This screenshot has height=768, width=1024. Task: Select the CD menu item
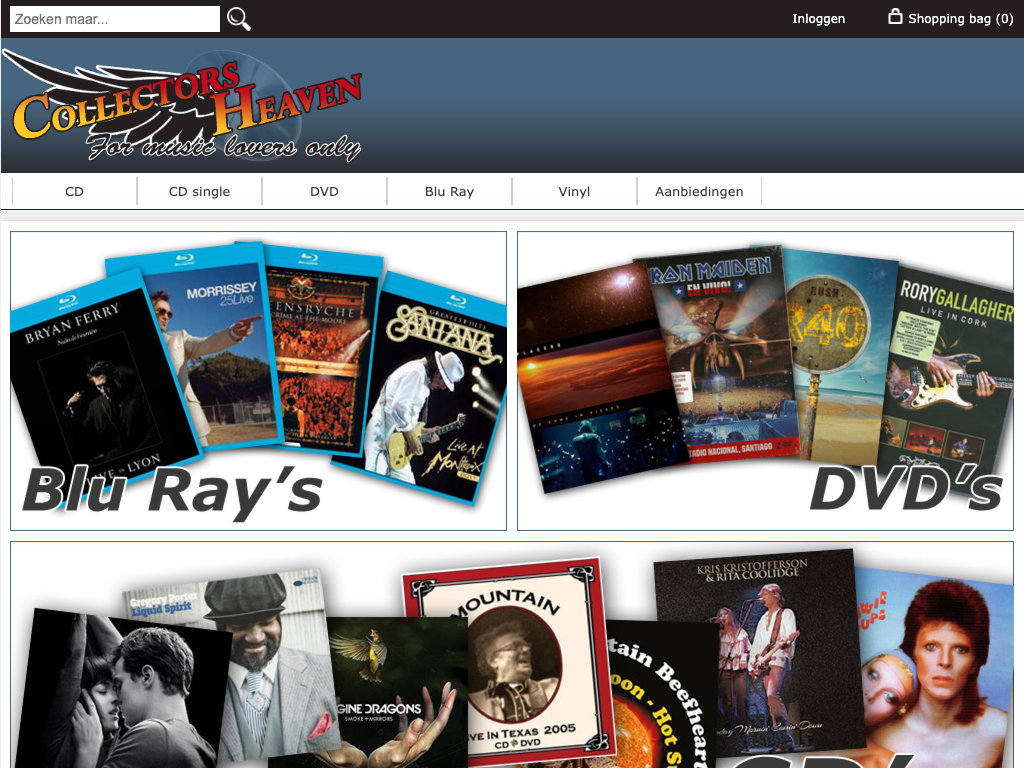coord(74,191)
